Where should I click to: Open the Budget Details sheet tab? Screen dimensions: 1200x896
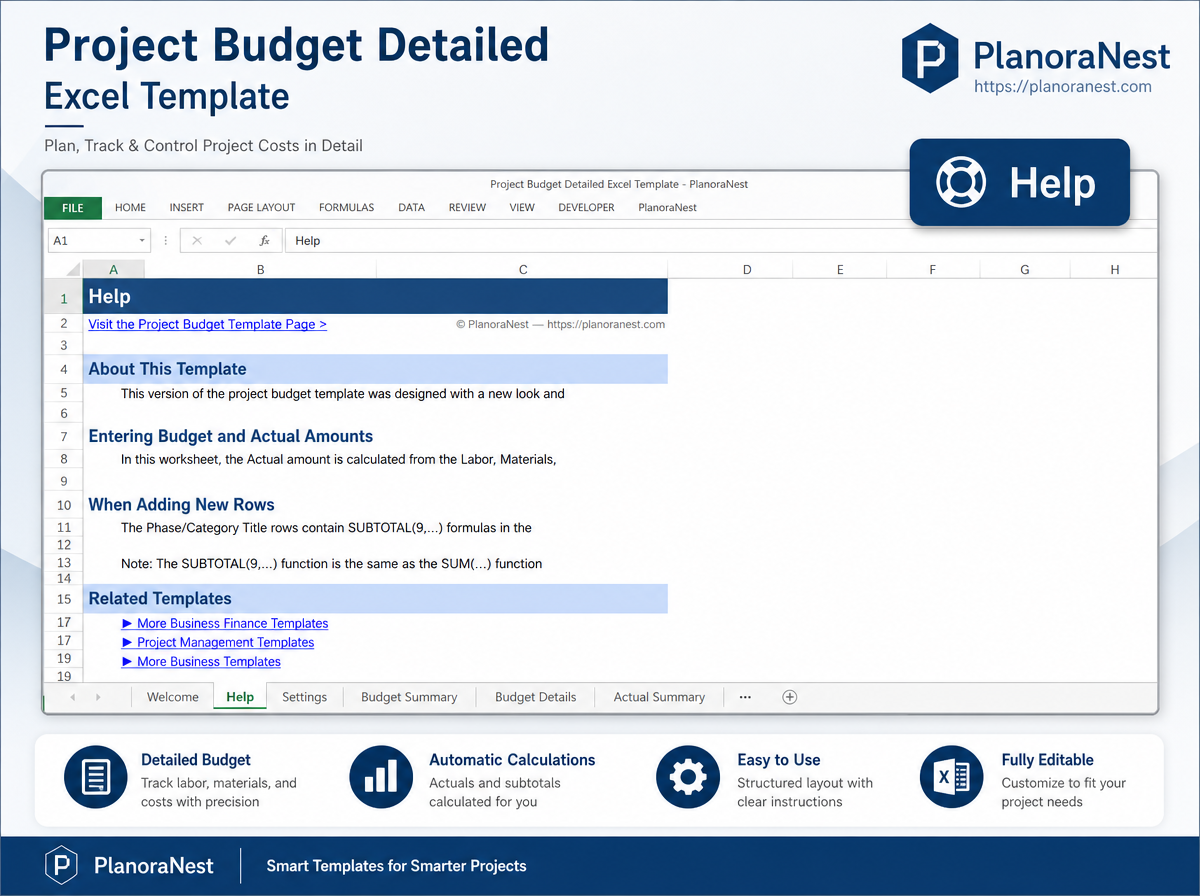[x=535, y=697]
